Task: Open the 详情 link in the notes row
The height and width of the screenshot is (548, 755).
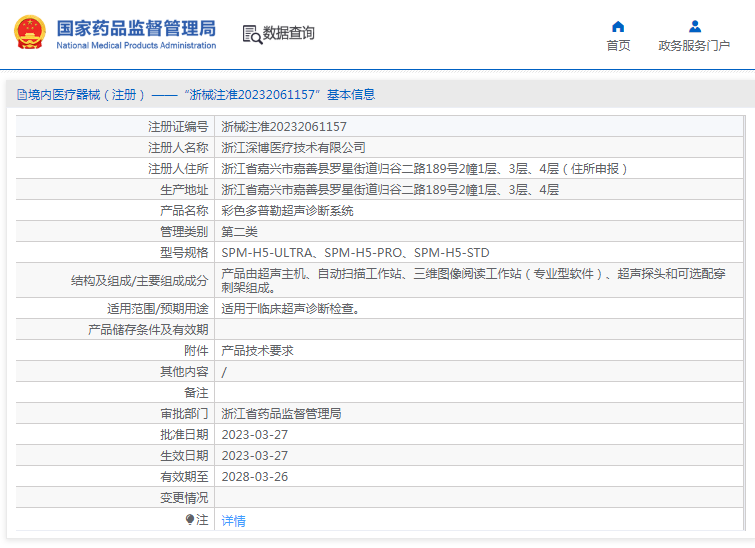Action: (233, 521)
